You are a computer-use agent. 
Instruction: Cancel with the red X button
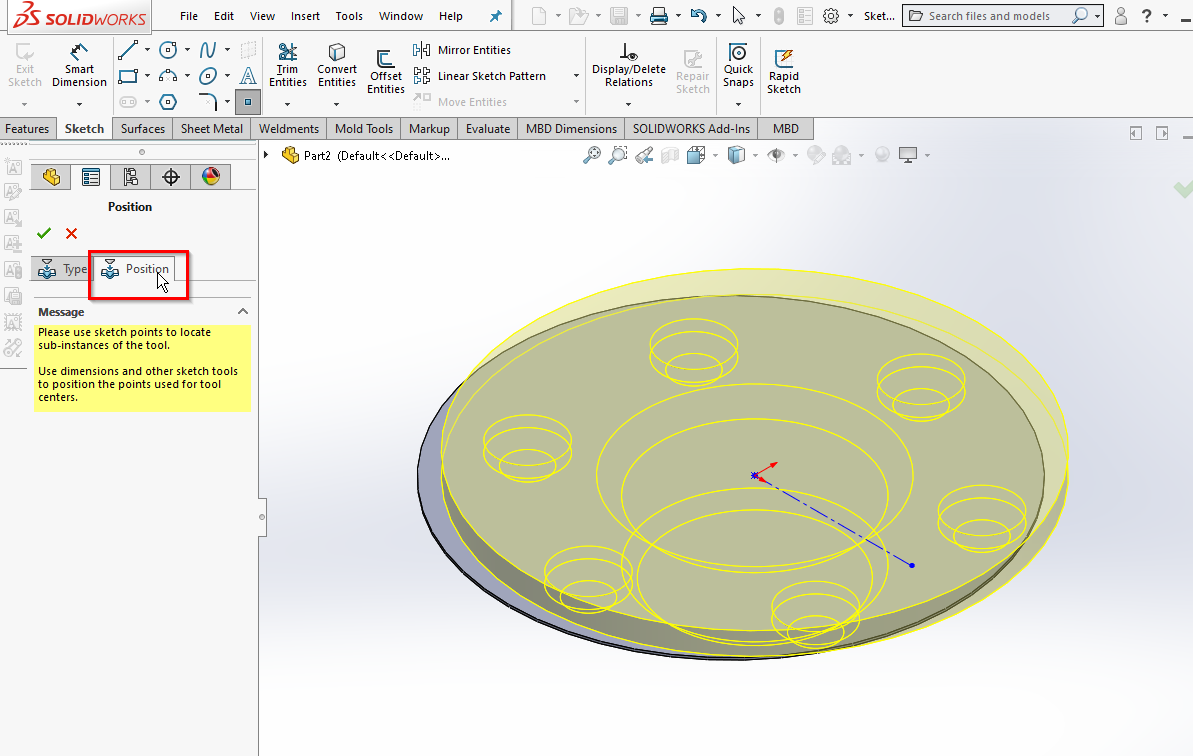click(71, 233)
